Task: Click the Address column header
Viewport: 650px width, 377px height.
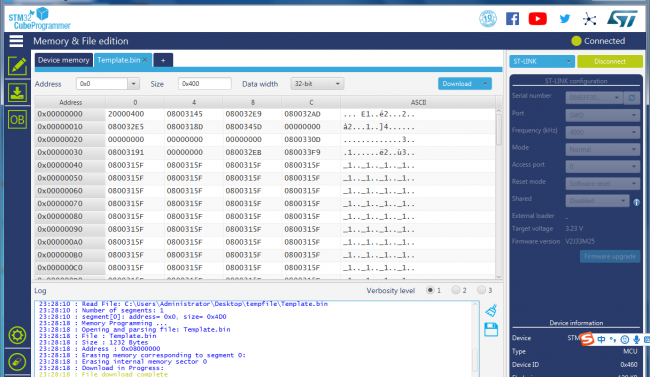Action: click(70, 102)
